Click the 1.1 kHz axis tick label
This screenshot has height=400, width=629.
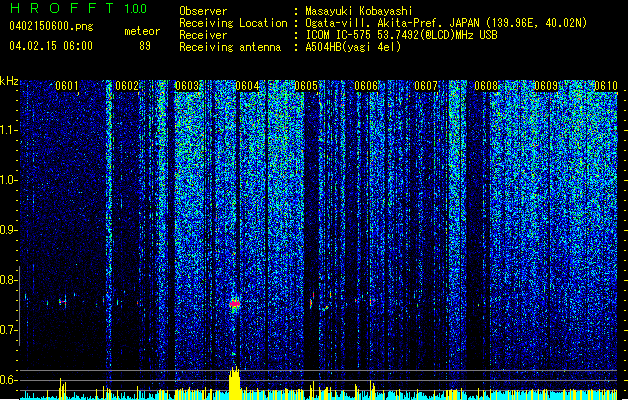[x=9, y=130]
